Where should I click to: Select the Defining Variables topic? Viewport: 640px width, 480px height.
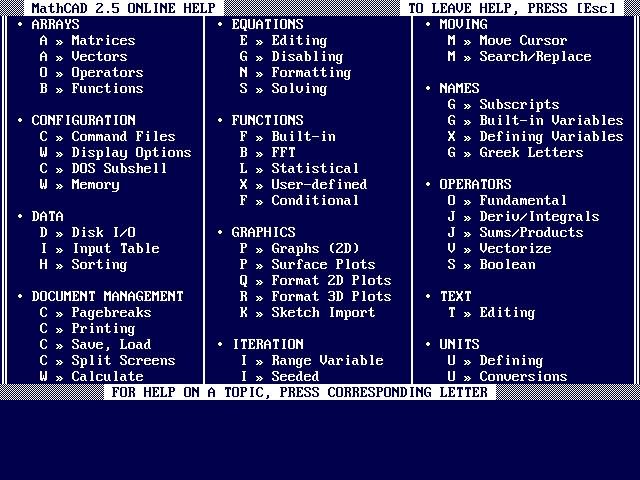(x=551, y=136)
